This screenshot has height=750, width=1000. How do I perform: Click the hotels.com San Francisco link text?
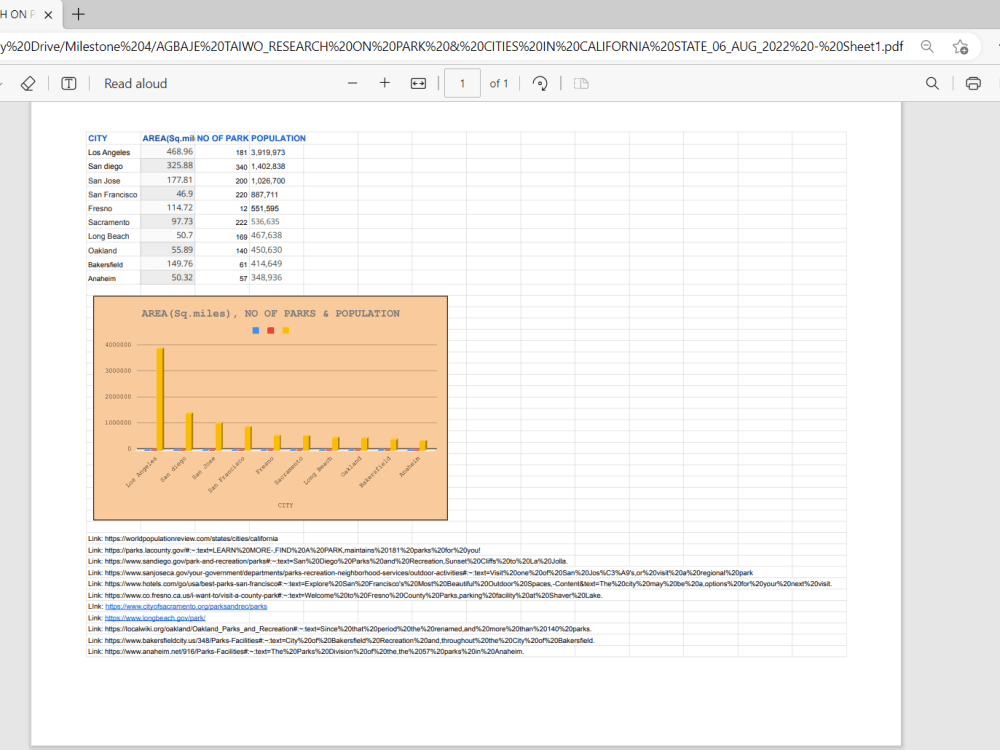point(468,584)
